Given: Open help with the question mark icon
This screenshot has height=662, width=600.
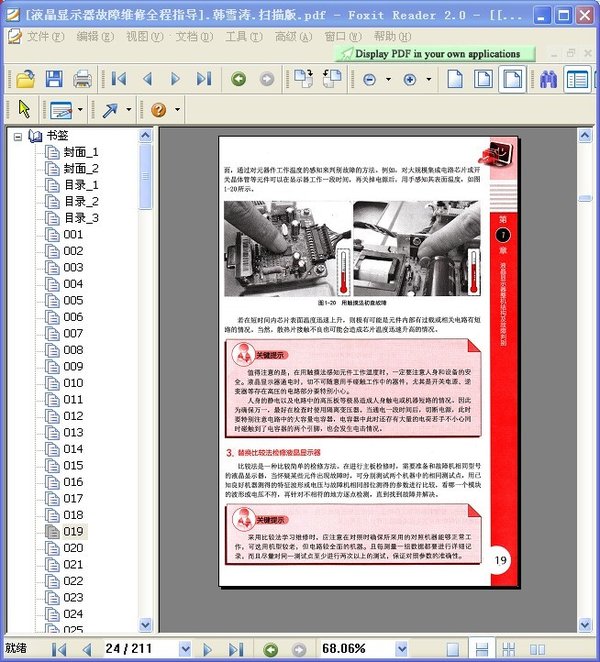Looking at the screenshot, I should (158, 110).
